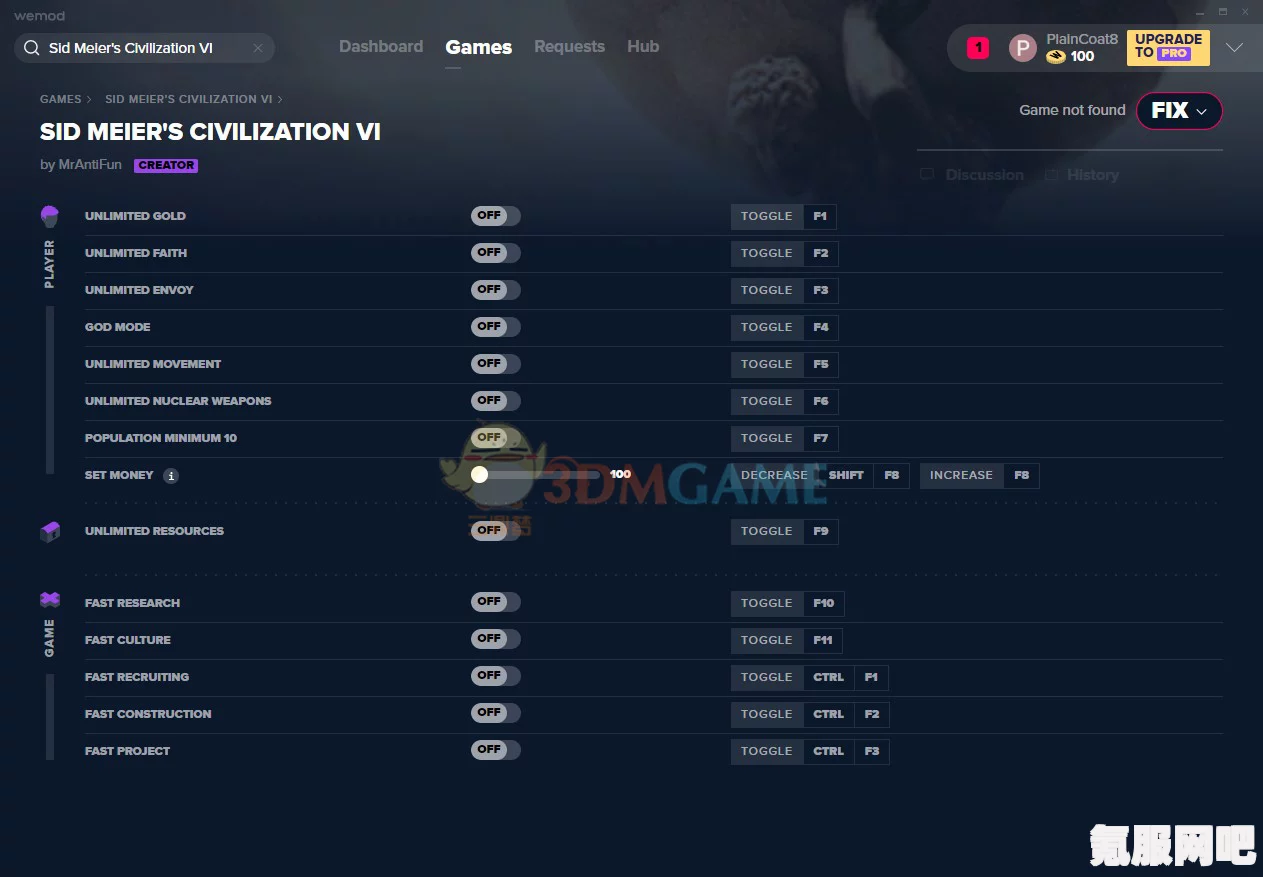Click the Set Money slider handle
The width and height of the screenshot is (1263, 877).
pyautogui.click(x=480, y=474)
